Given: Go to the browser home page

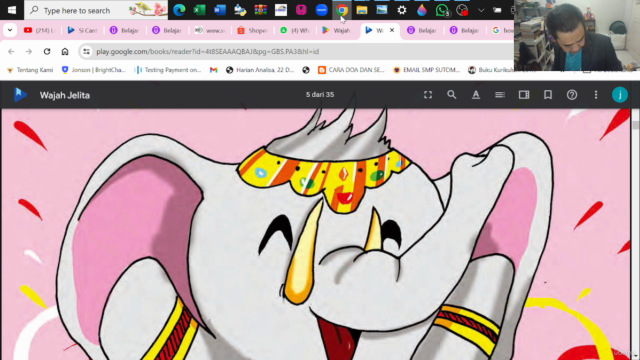Looking at the screenshot, I should tap(65, 51).
